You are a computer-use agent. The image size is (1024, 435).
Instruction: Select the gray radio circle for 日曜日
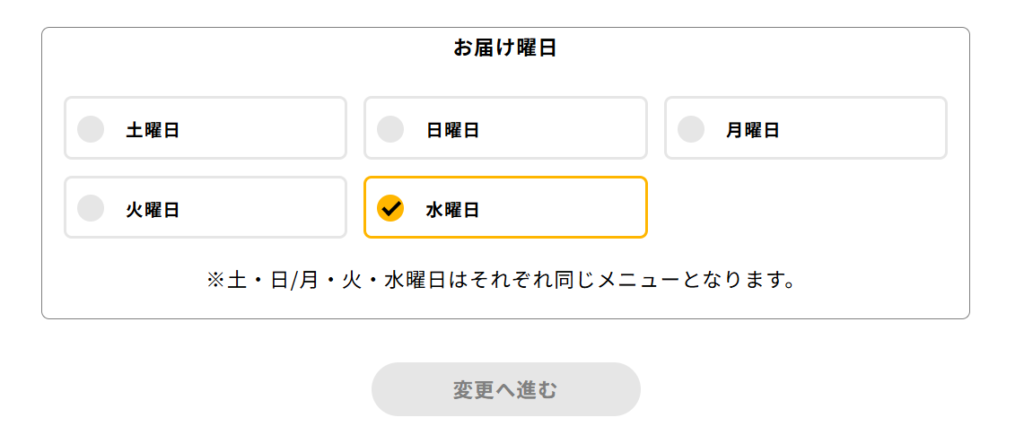(x=390, y=129)
